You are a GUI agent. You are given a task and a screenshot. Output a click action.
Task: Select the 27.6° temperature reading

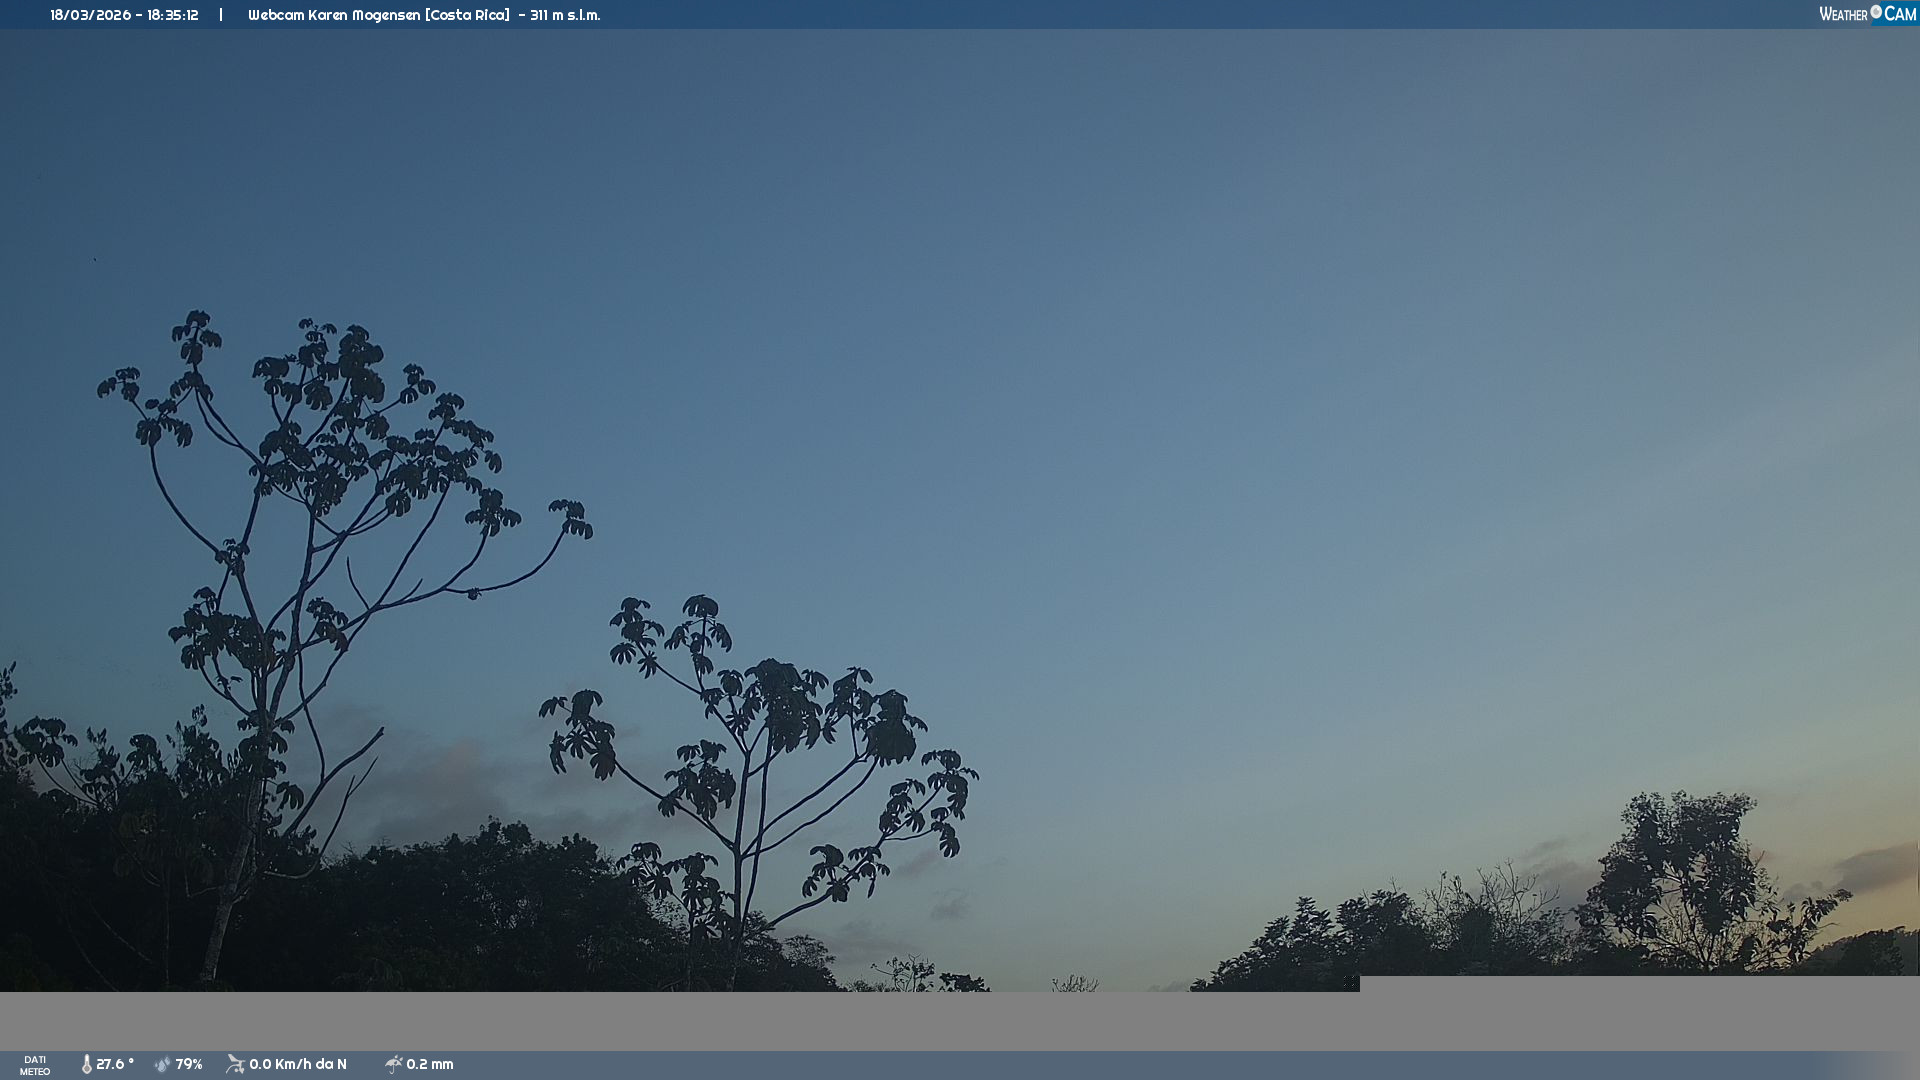click(x=115, y=1064)
